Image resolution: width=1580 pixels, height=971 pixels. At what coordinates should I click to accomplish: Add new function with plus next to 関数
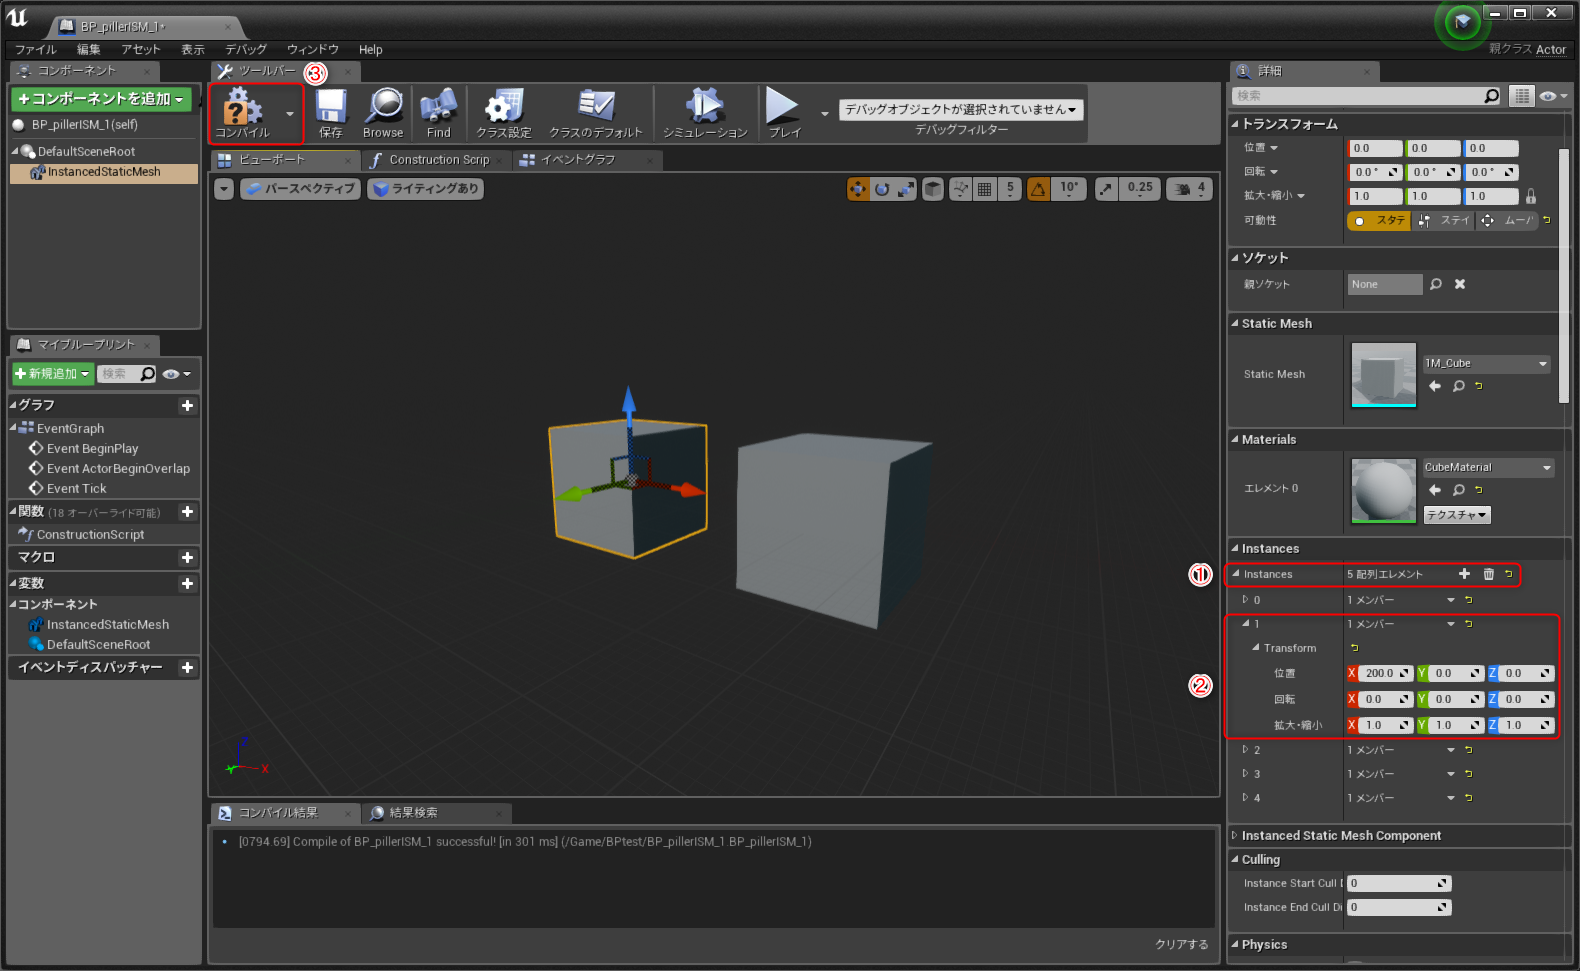click(187, 512)
